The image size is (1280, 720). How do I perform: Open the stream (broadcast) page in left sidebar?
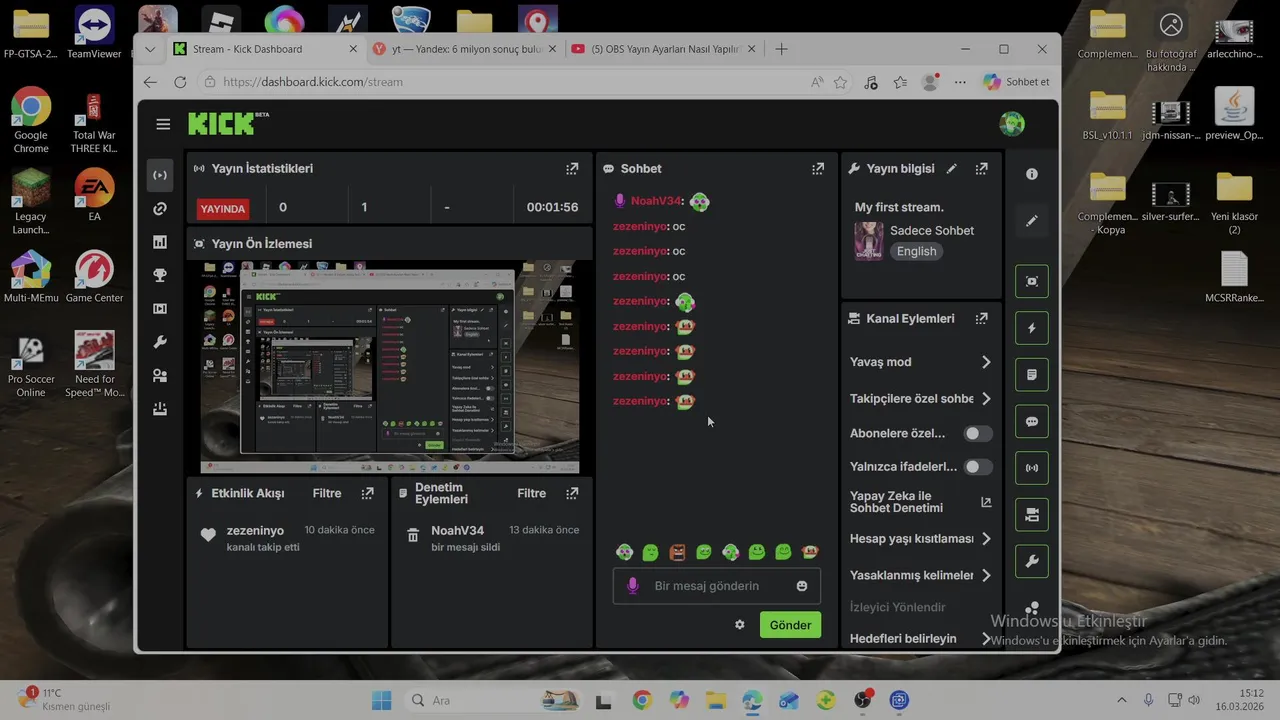[160, 175]
